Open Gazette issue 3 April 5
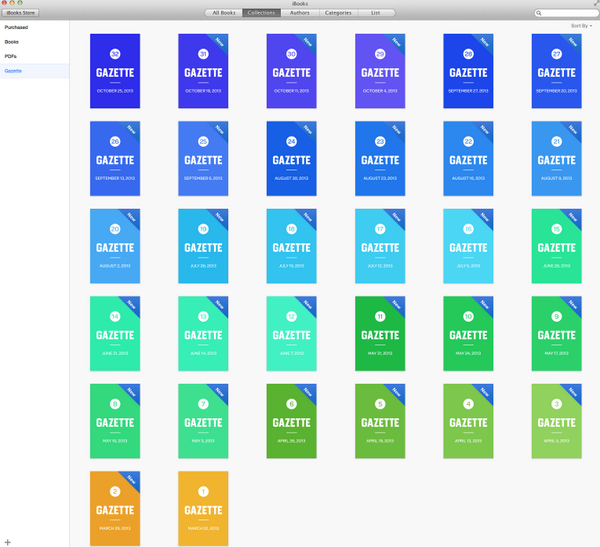 (557, 421)
